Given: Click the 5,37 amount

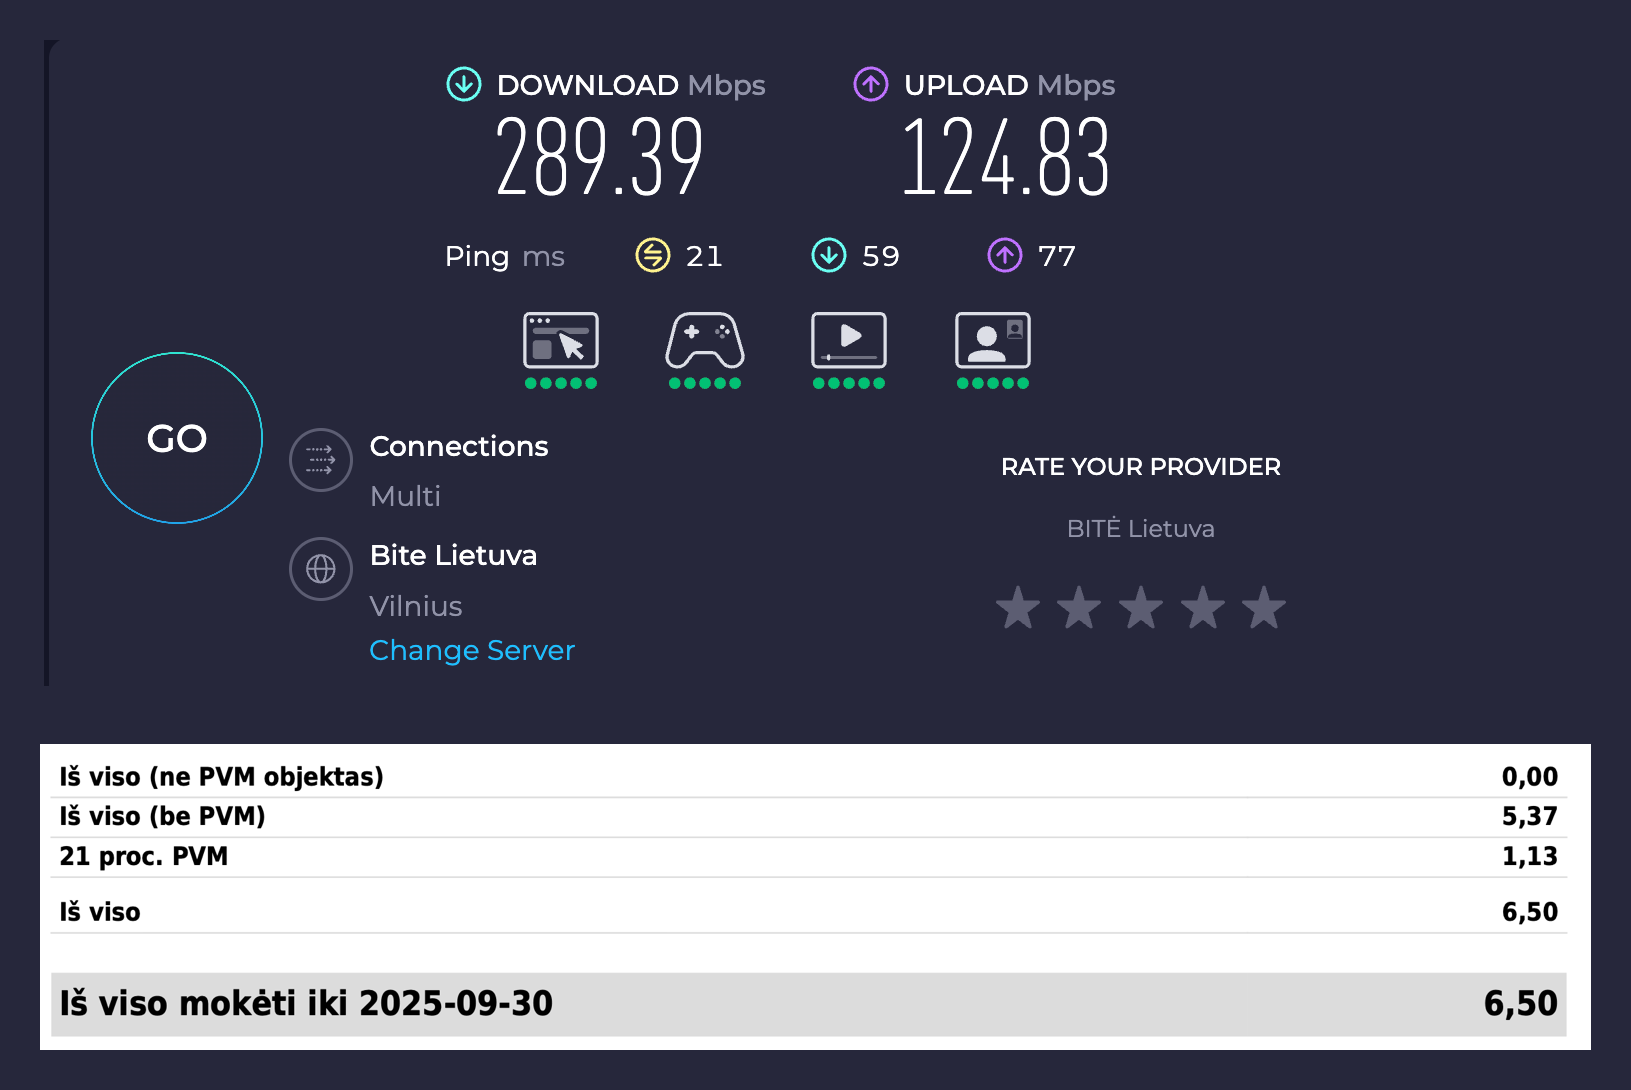Looking at the screenshot, I should pos(1530,817).
